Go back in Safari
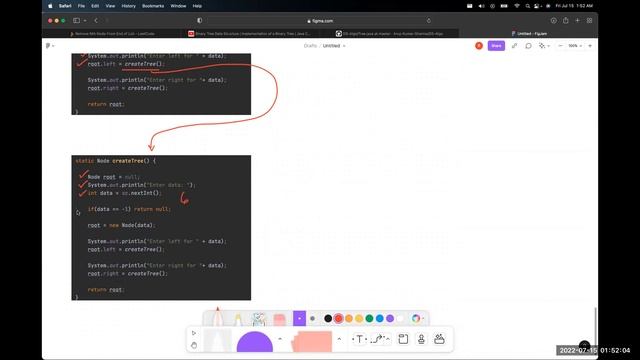This screenshot has height=360, width=640. (x=96, y=20)
